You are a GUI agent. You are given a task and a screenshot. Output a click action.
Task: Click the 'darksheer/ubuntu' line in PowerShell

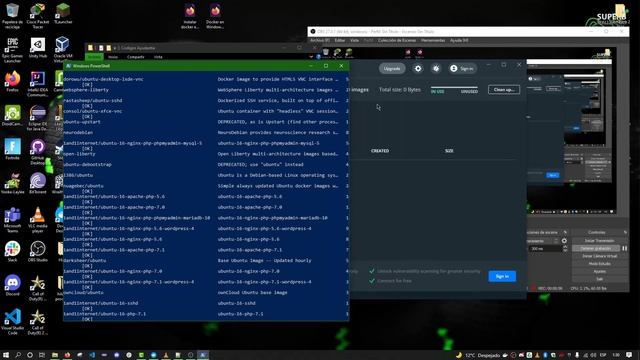click(85, 260)
